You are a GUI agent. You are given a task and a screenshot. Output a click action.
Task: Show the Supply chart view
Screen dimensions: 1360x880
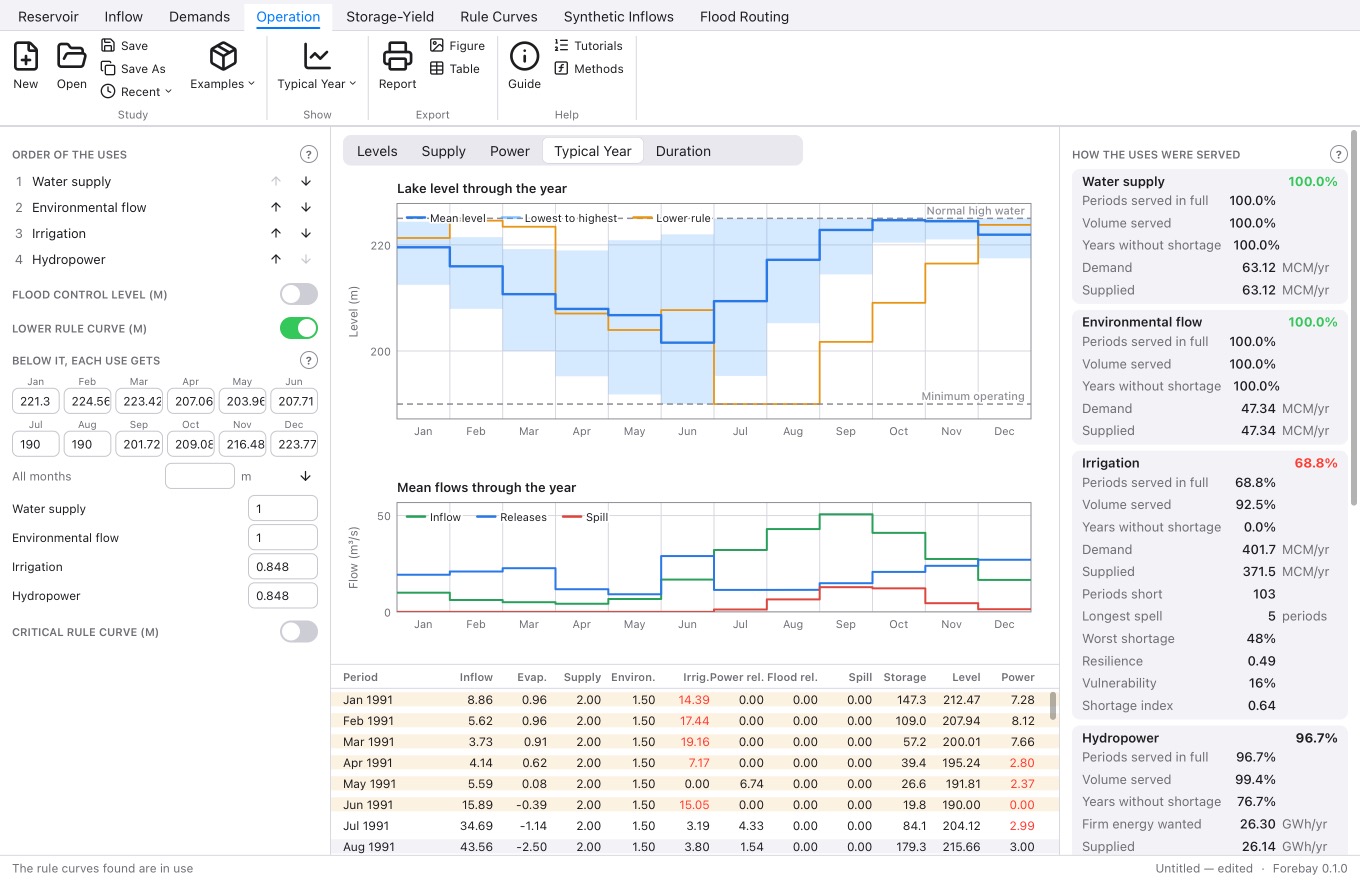[x=444, y=151]
